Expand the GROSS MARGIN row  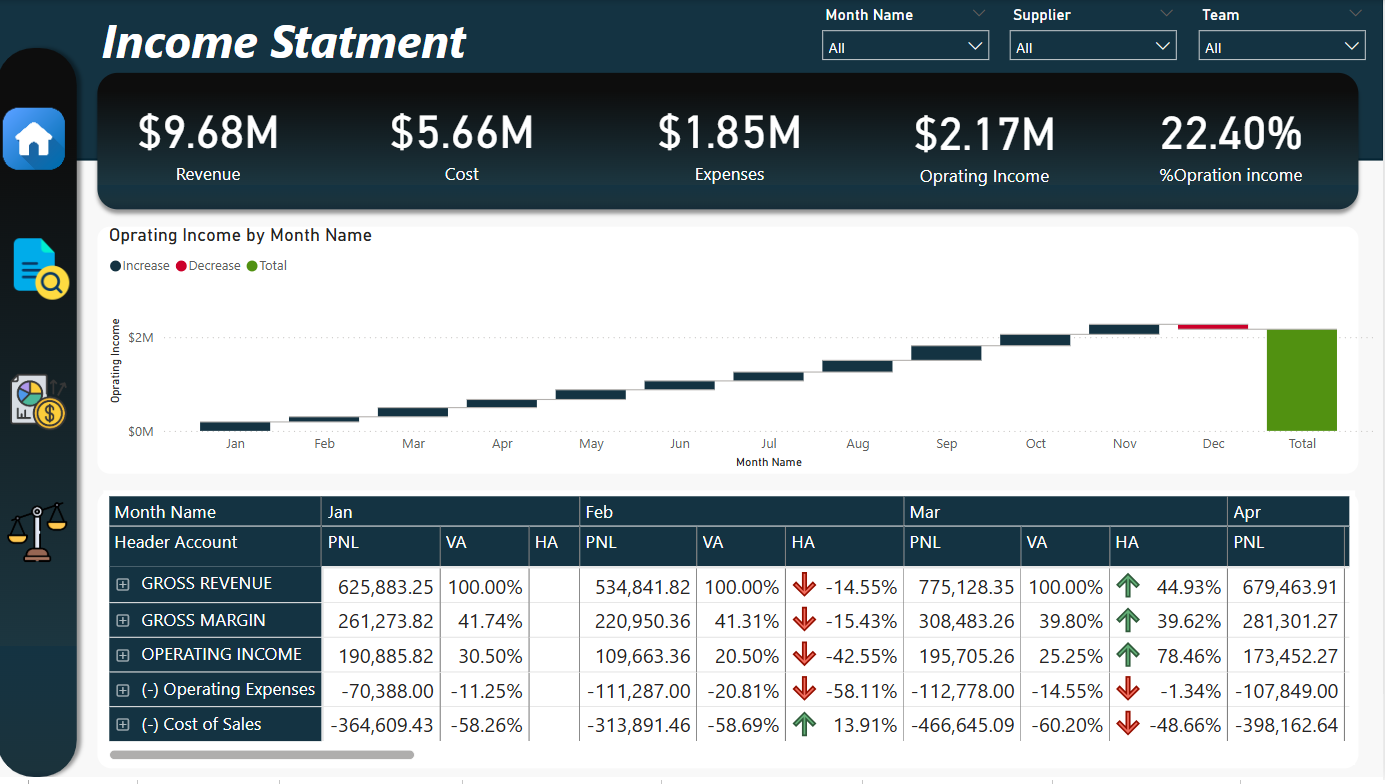click(123, 621)
